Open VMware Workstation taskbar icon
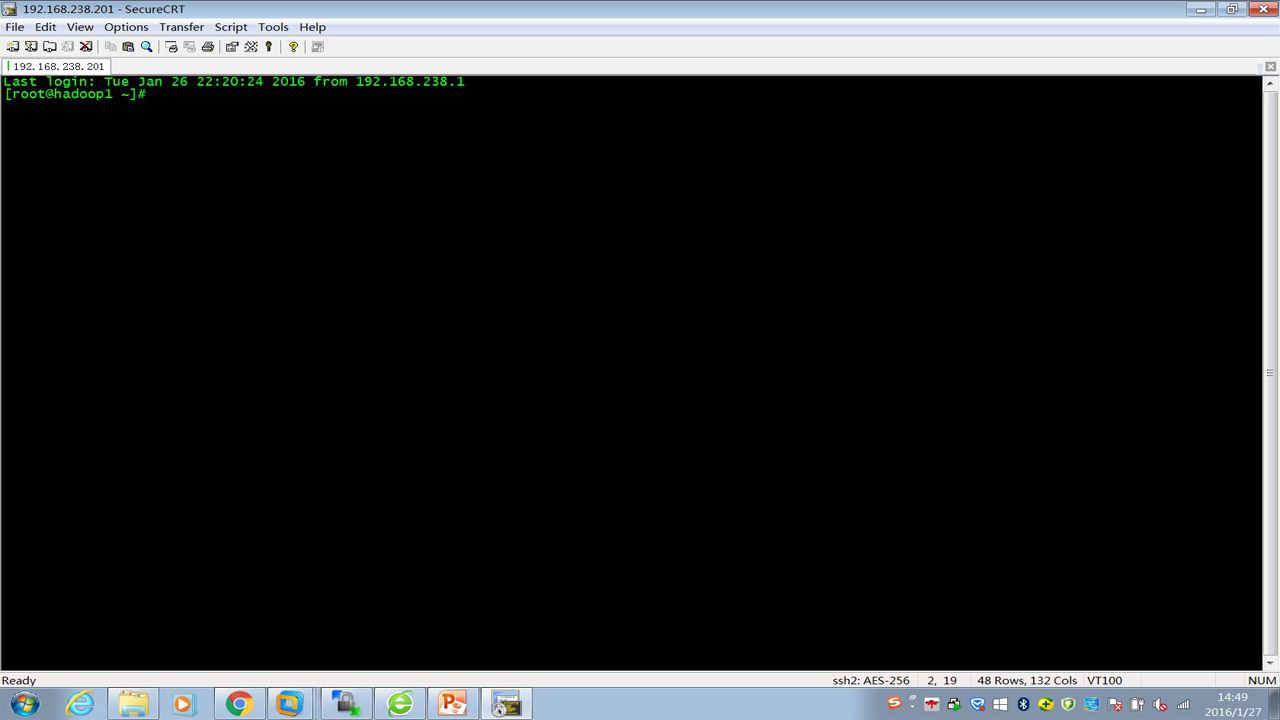 coord(290,704)
